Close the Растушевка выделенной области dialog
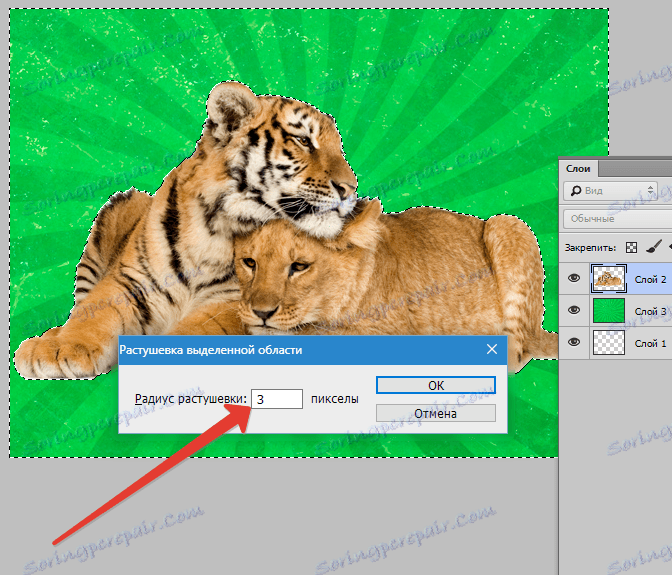672x575 pixels. pyautogui.click(x=492, y=349)
